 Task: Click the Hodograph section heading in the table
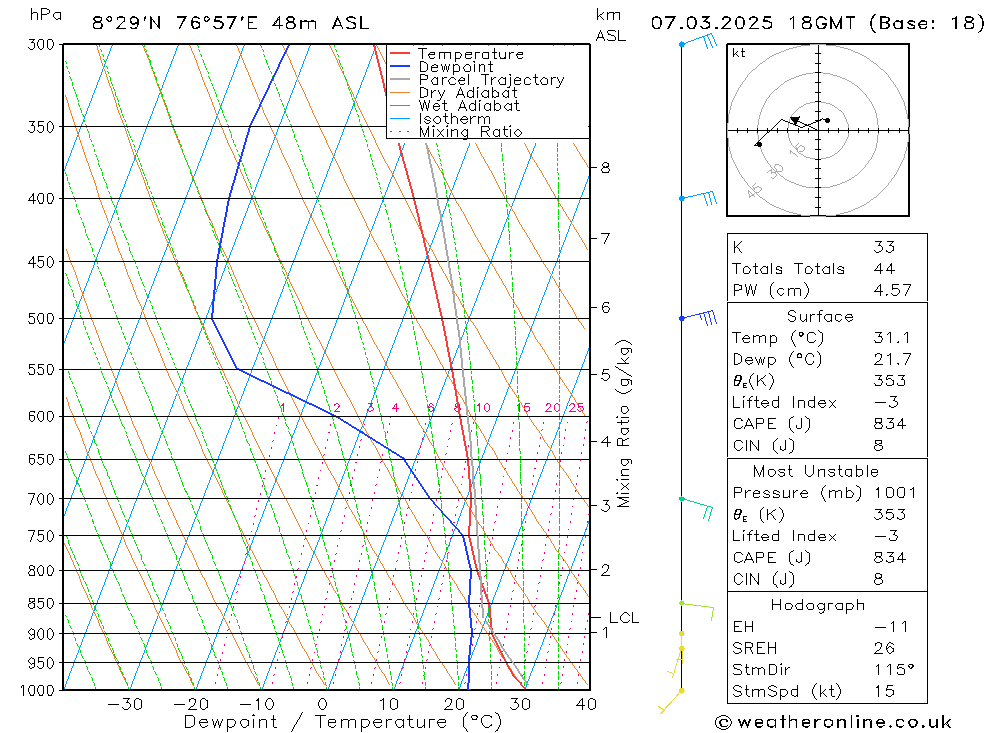818,605
